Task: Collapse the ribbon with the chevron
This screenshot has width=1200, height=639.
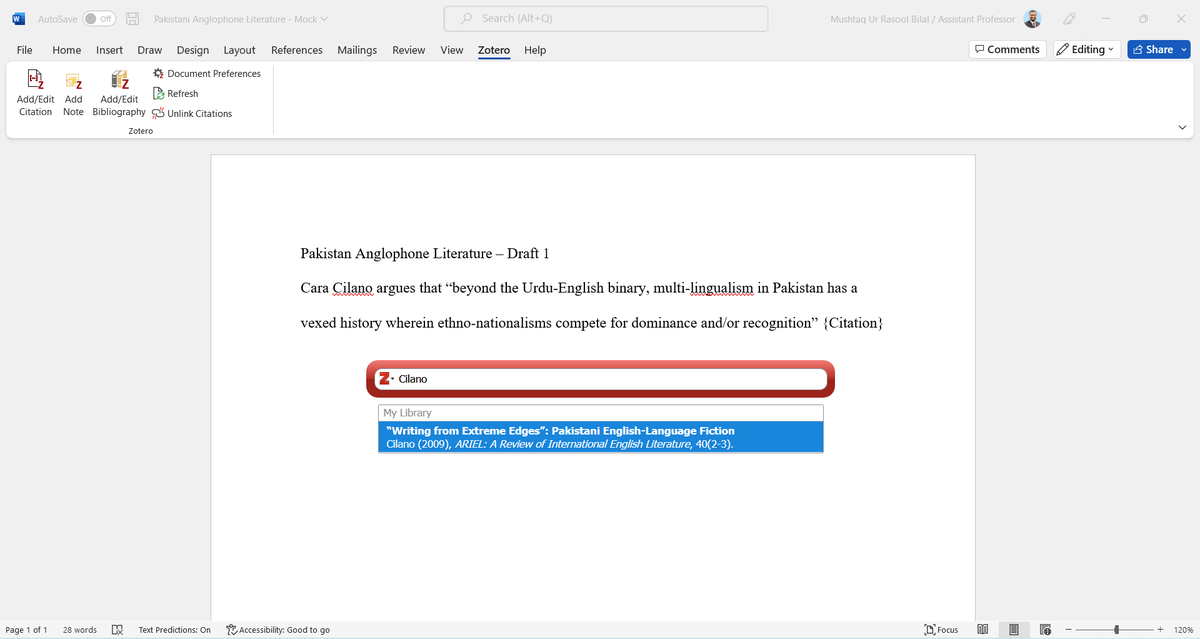Action: 1182,127
